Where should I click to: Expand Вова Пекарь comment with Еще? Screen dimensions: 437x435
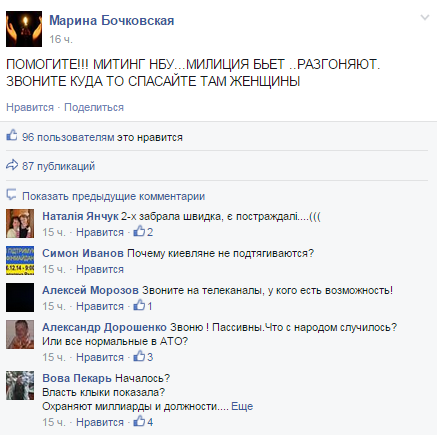pyautogui.click(x=242, y=406)
